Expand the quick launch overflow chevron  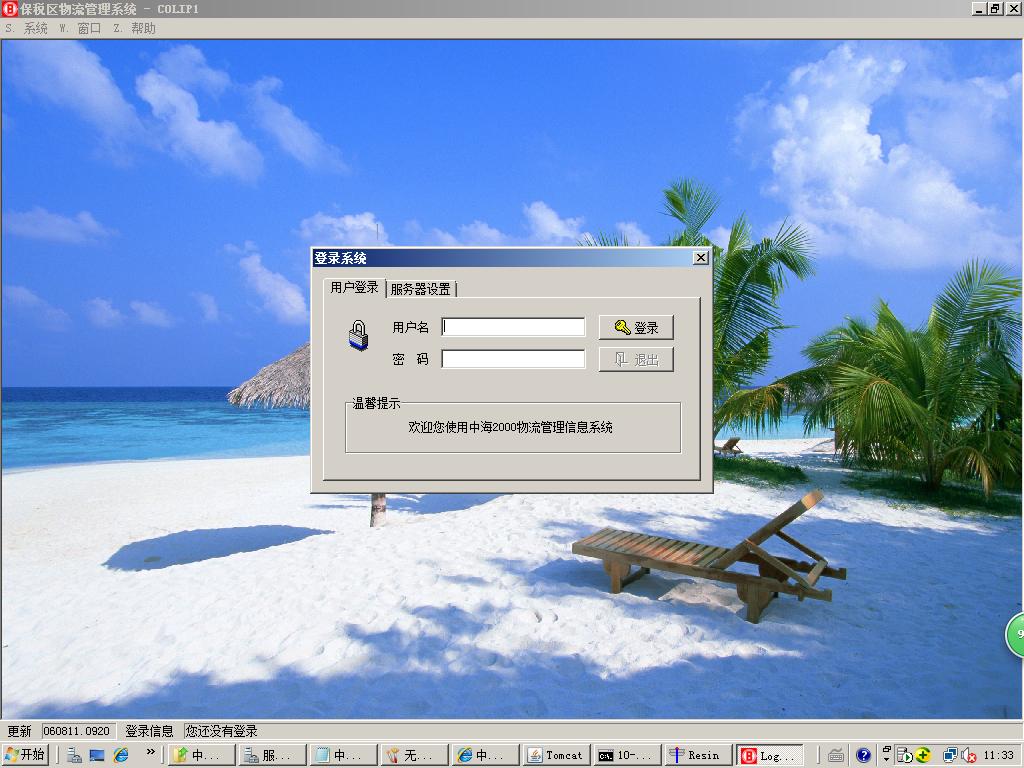(151, 752)
